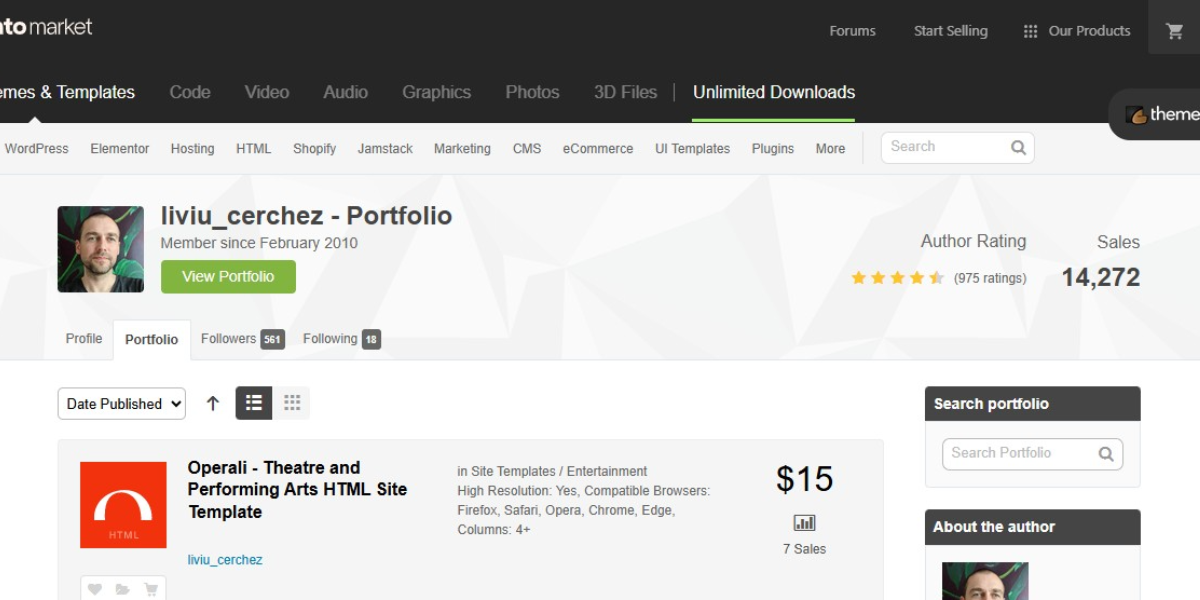Select the WordPress category
1200x600 pixels.
[37, 148]
